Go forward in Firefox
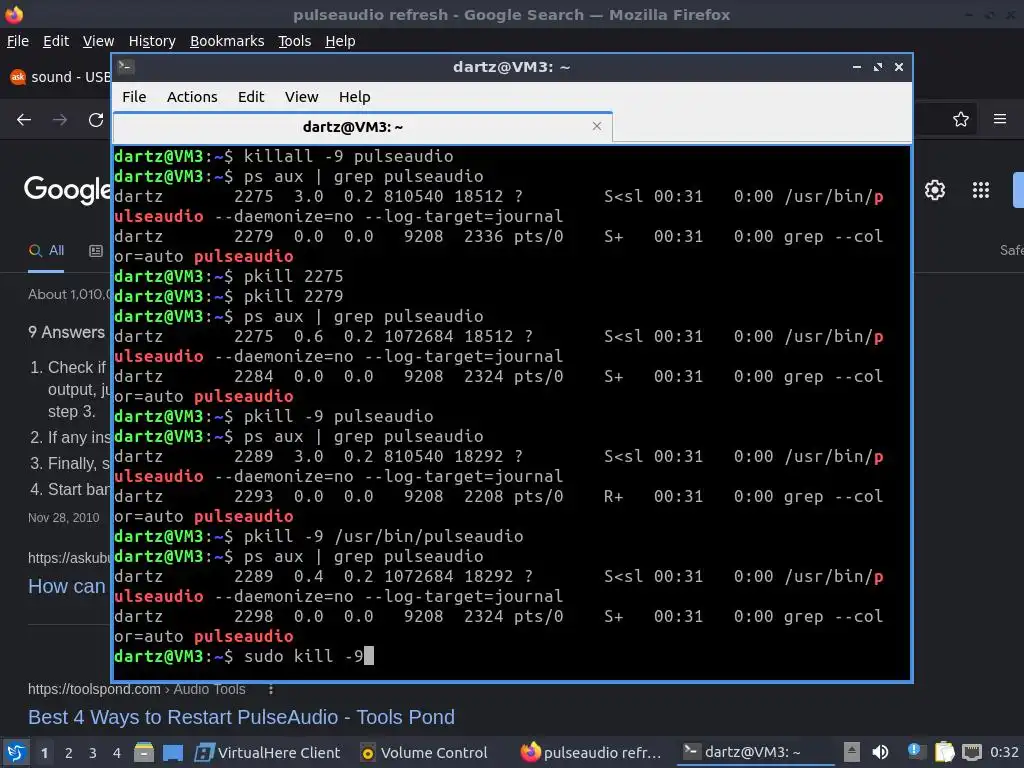 tap(60, 120)
